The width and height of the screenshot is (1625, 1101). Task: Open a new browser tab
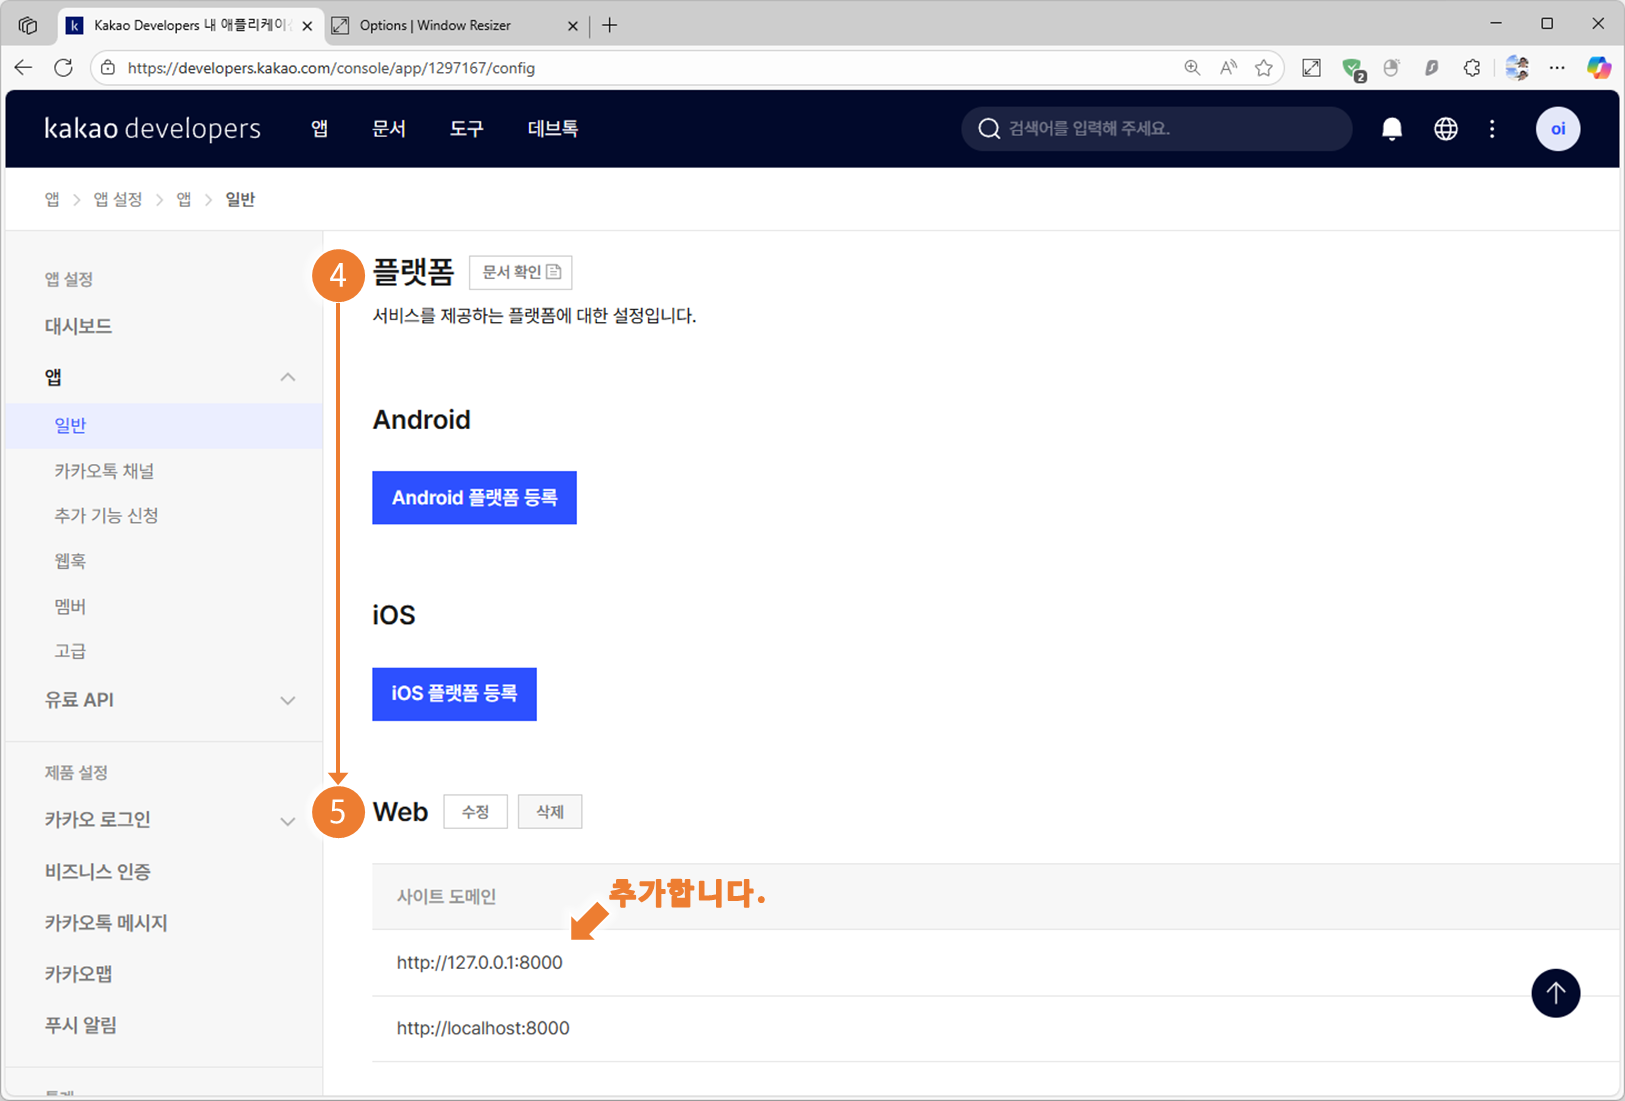coord(610,26)
